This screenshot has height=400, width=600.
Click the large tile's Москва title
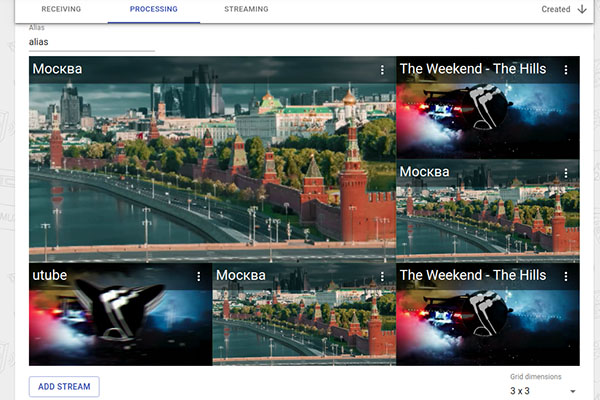tap(57, 69)
